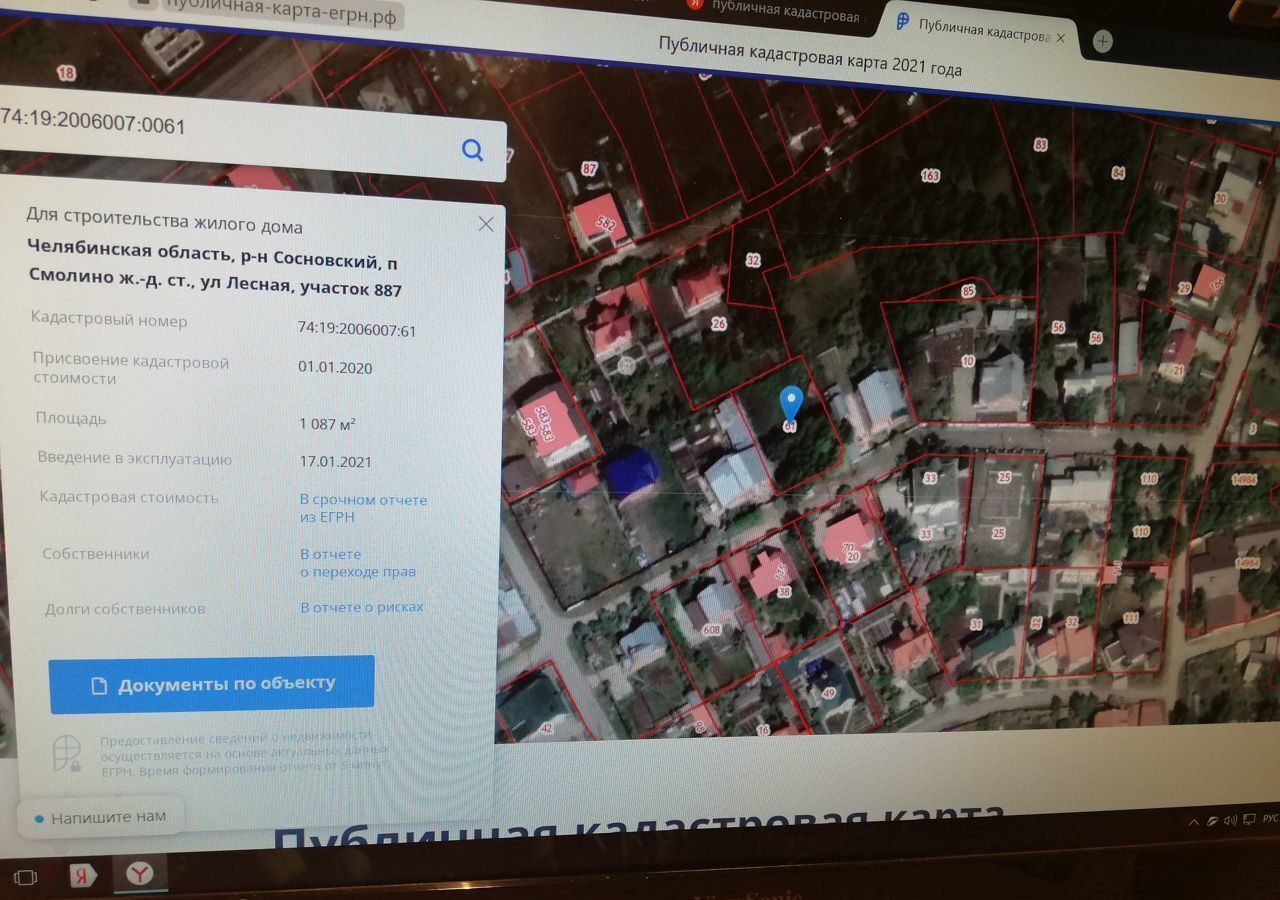Switch input language via 'РУС' indicator

point(1271,819)
